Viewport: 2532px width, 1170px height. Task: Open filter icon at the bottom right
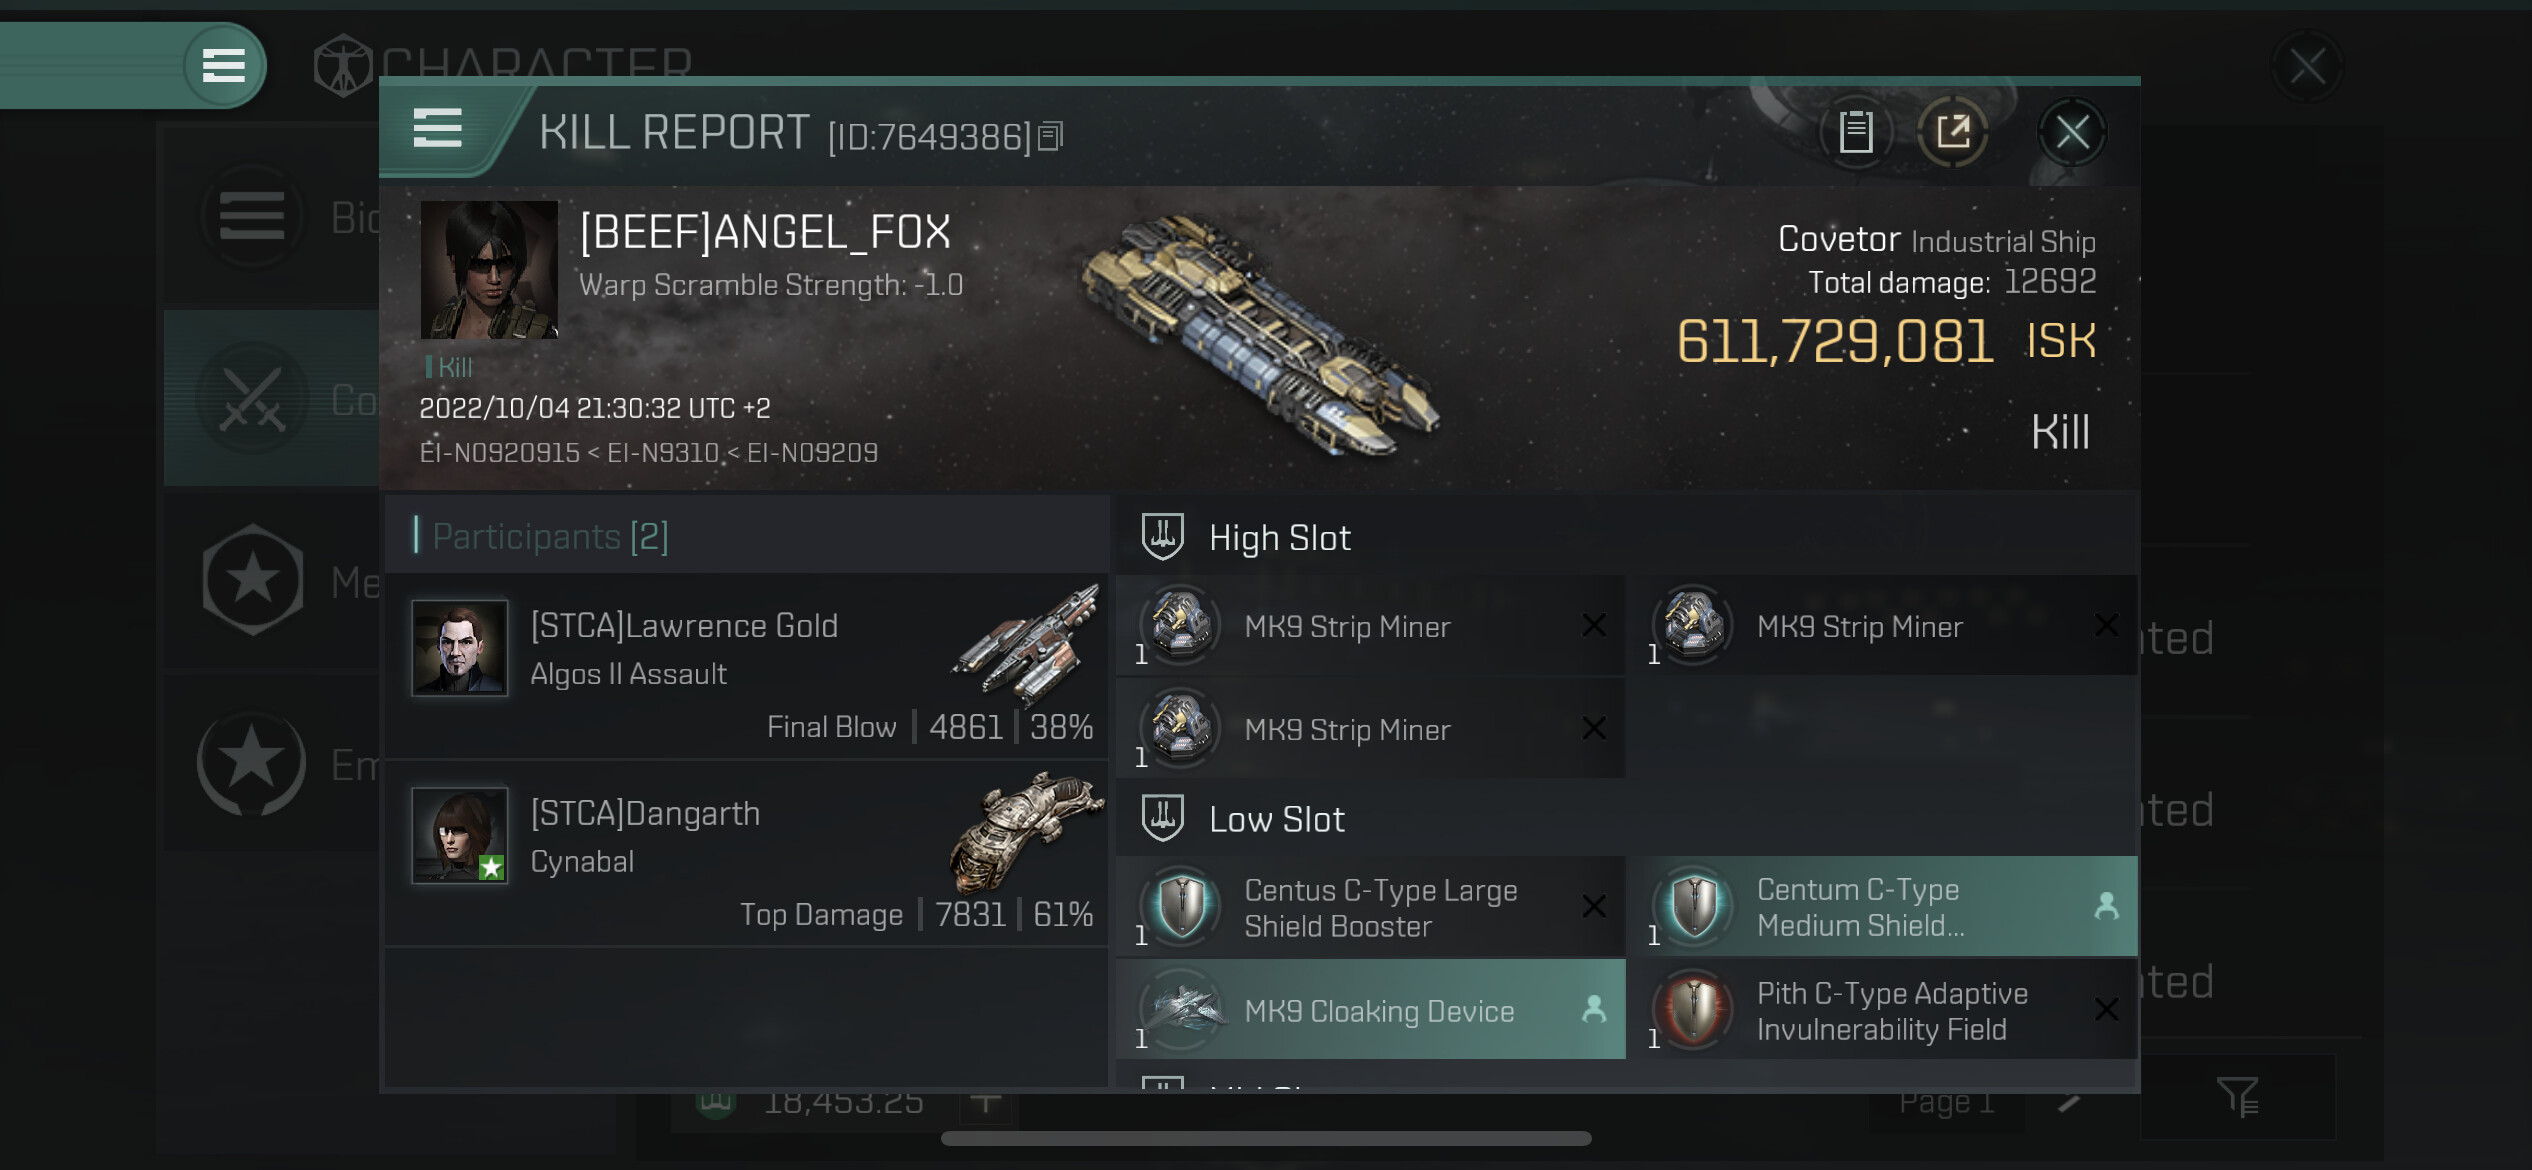point(2238,1097)
